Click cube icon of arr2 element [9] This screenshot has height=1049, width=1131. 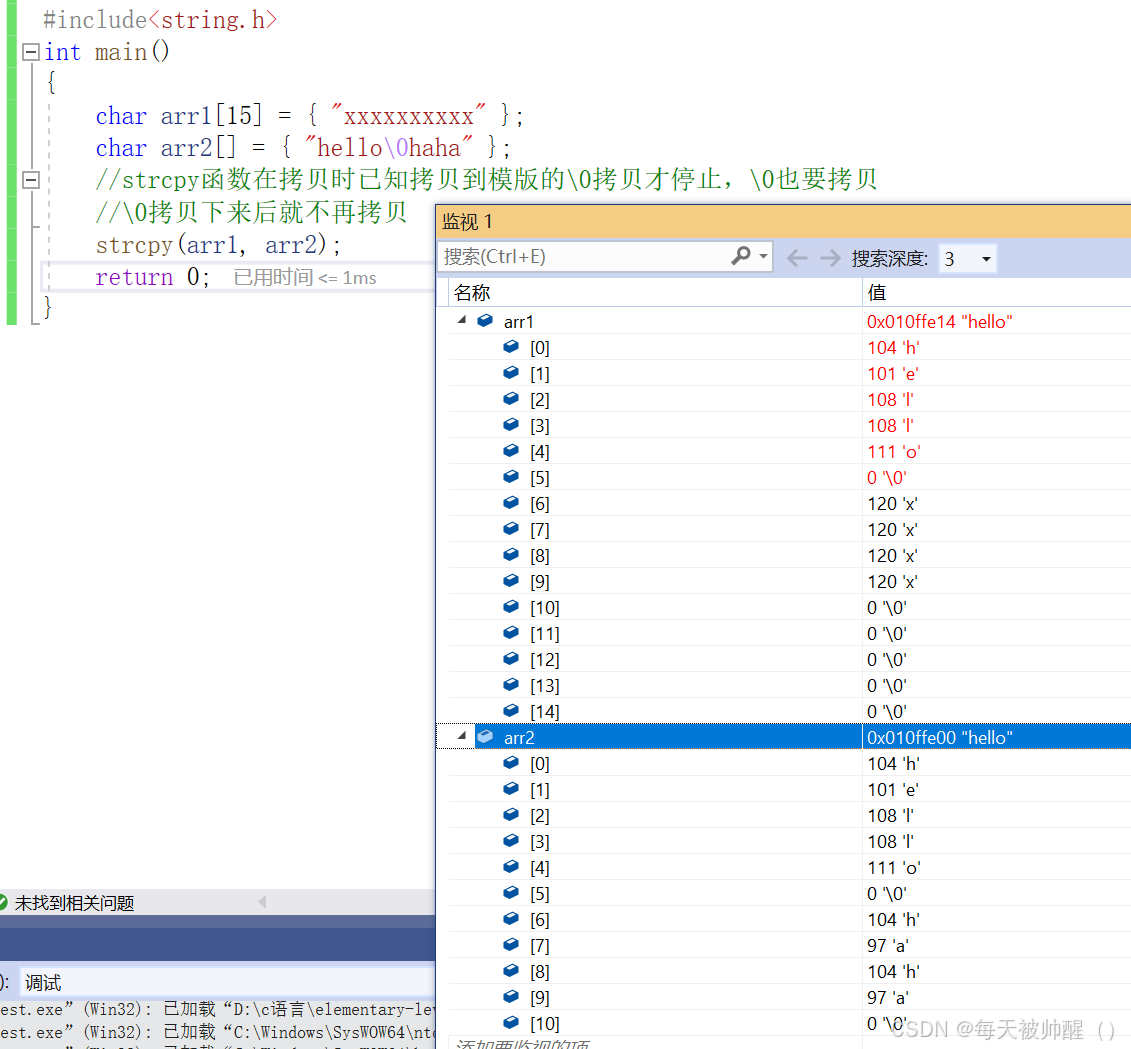(x=511, y=996)
